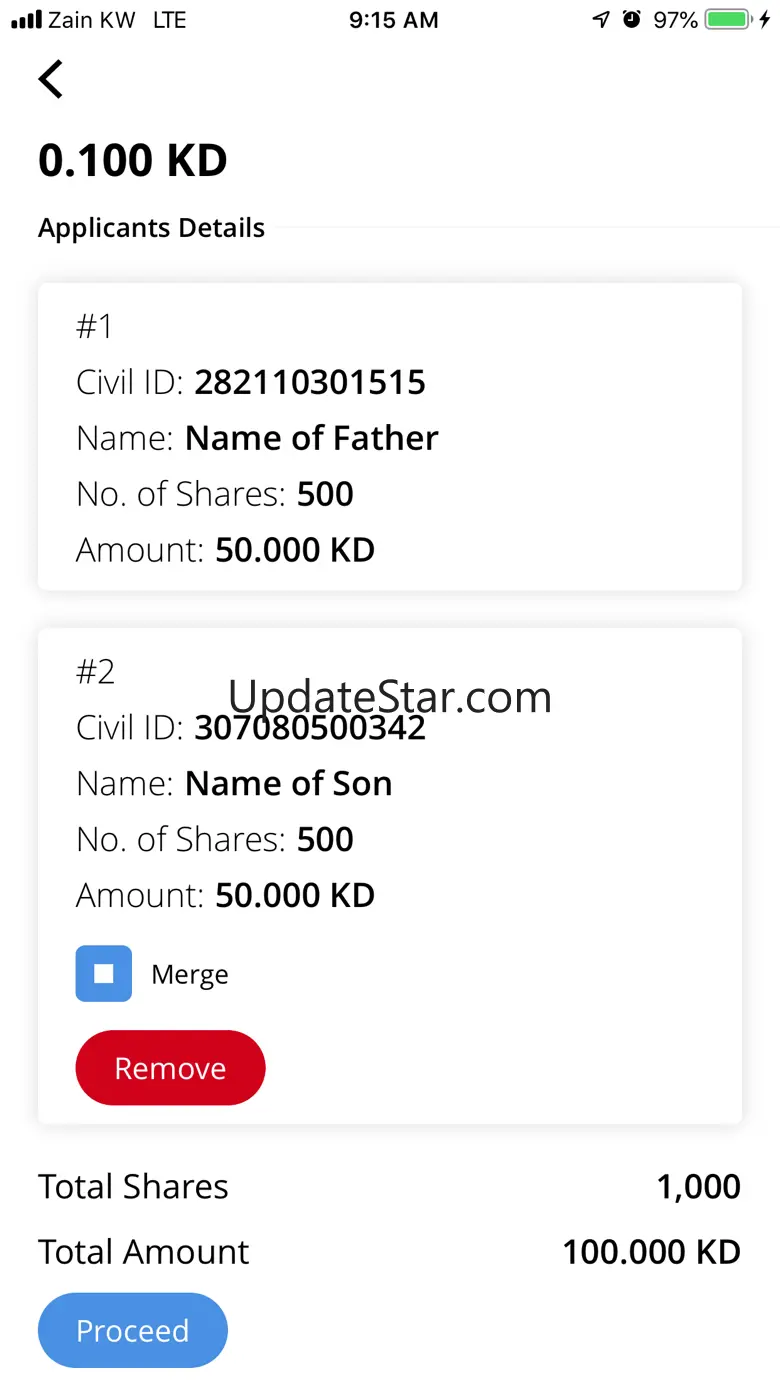
Task: Click the Merge label text
Action: coord(190,975)
